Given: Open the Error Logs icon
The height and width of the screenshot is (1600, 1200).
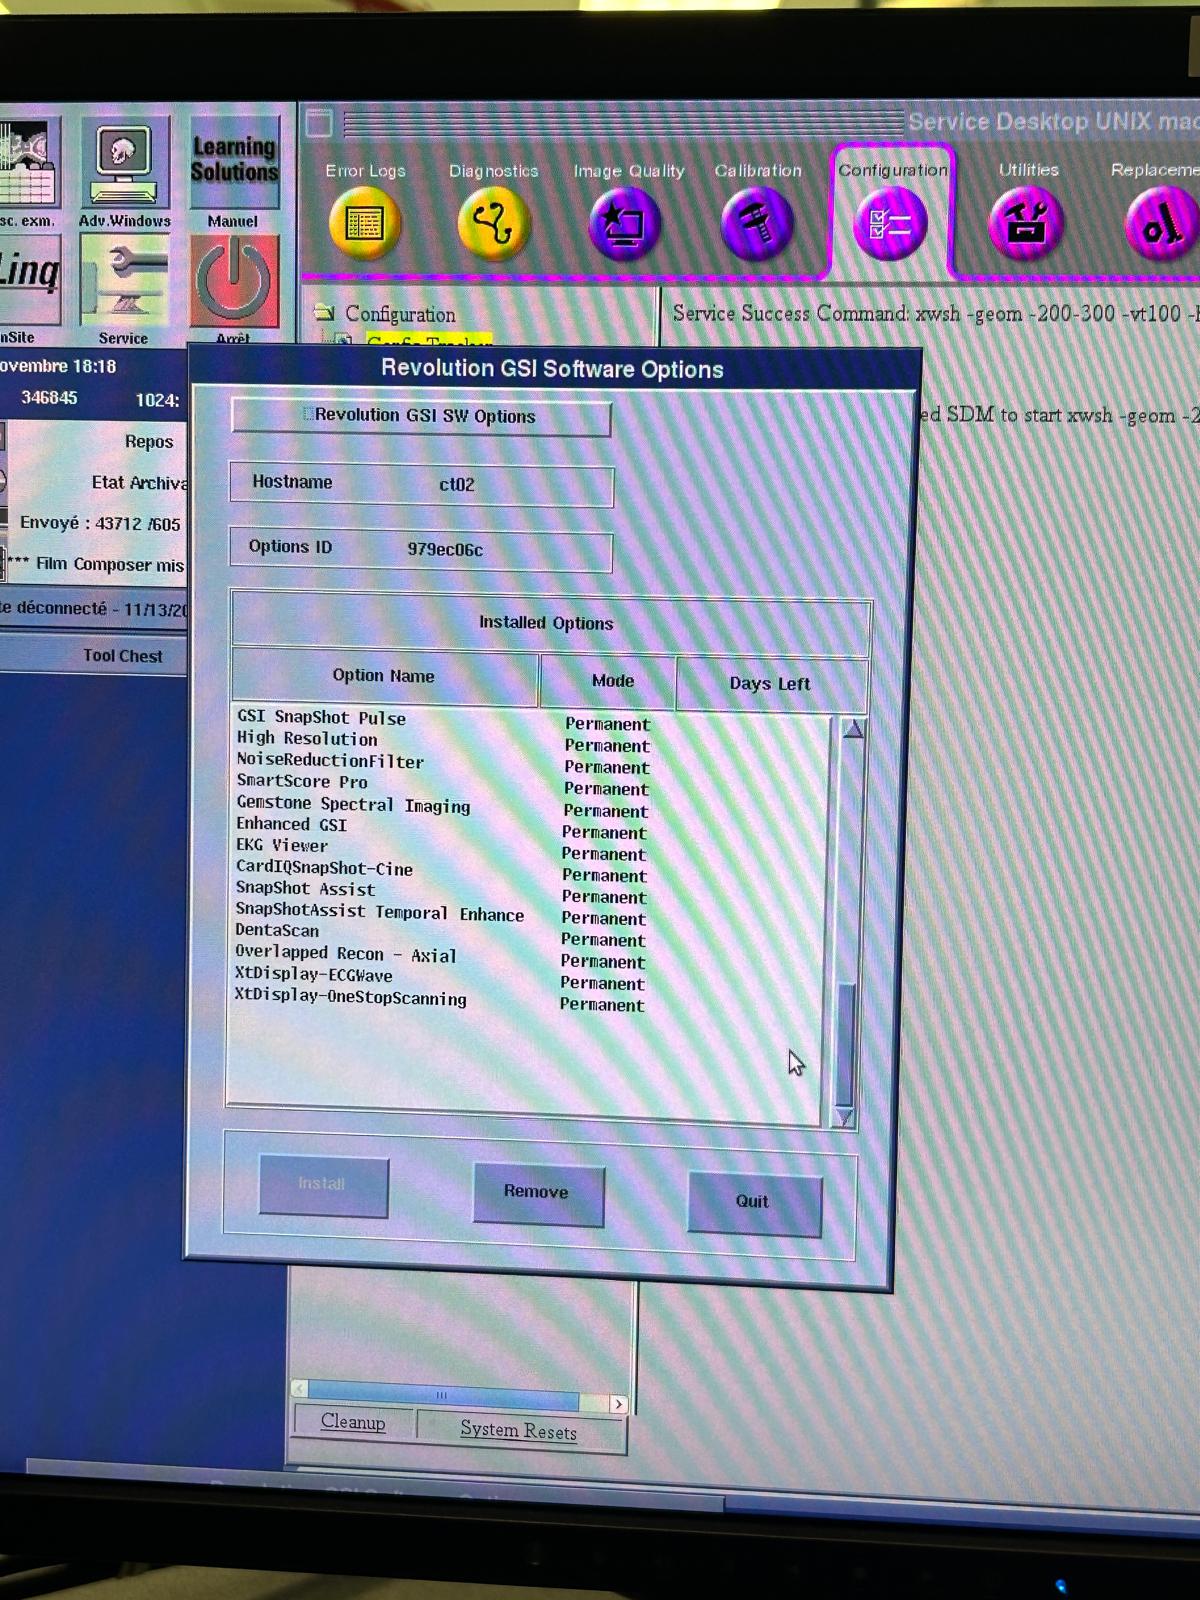Looking at the screenshot, I should 364,222.
